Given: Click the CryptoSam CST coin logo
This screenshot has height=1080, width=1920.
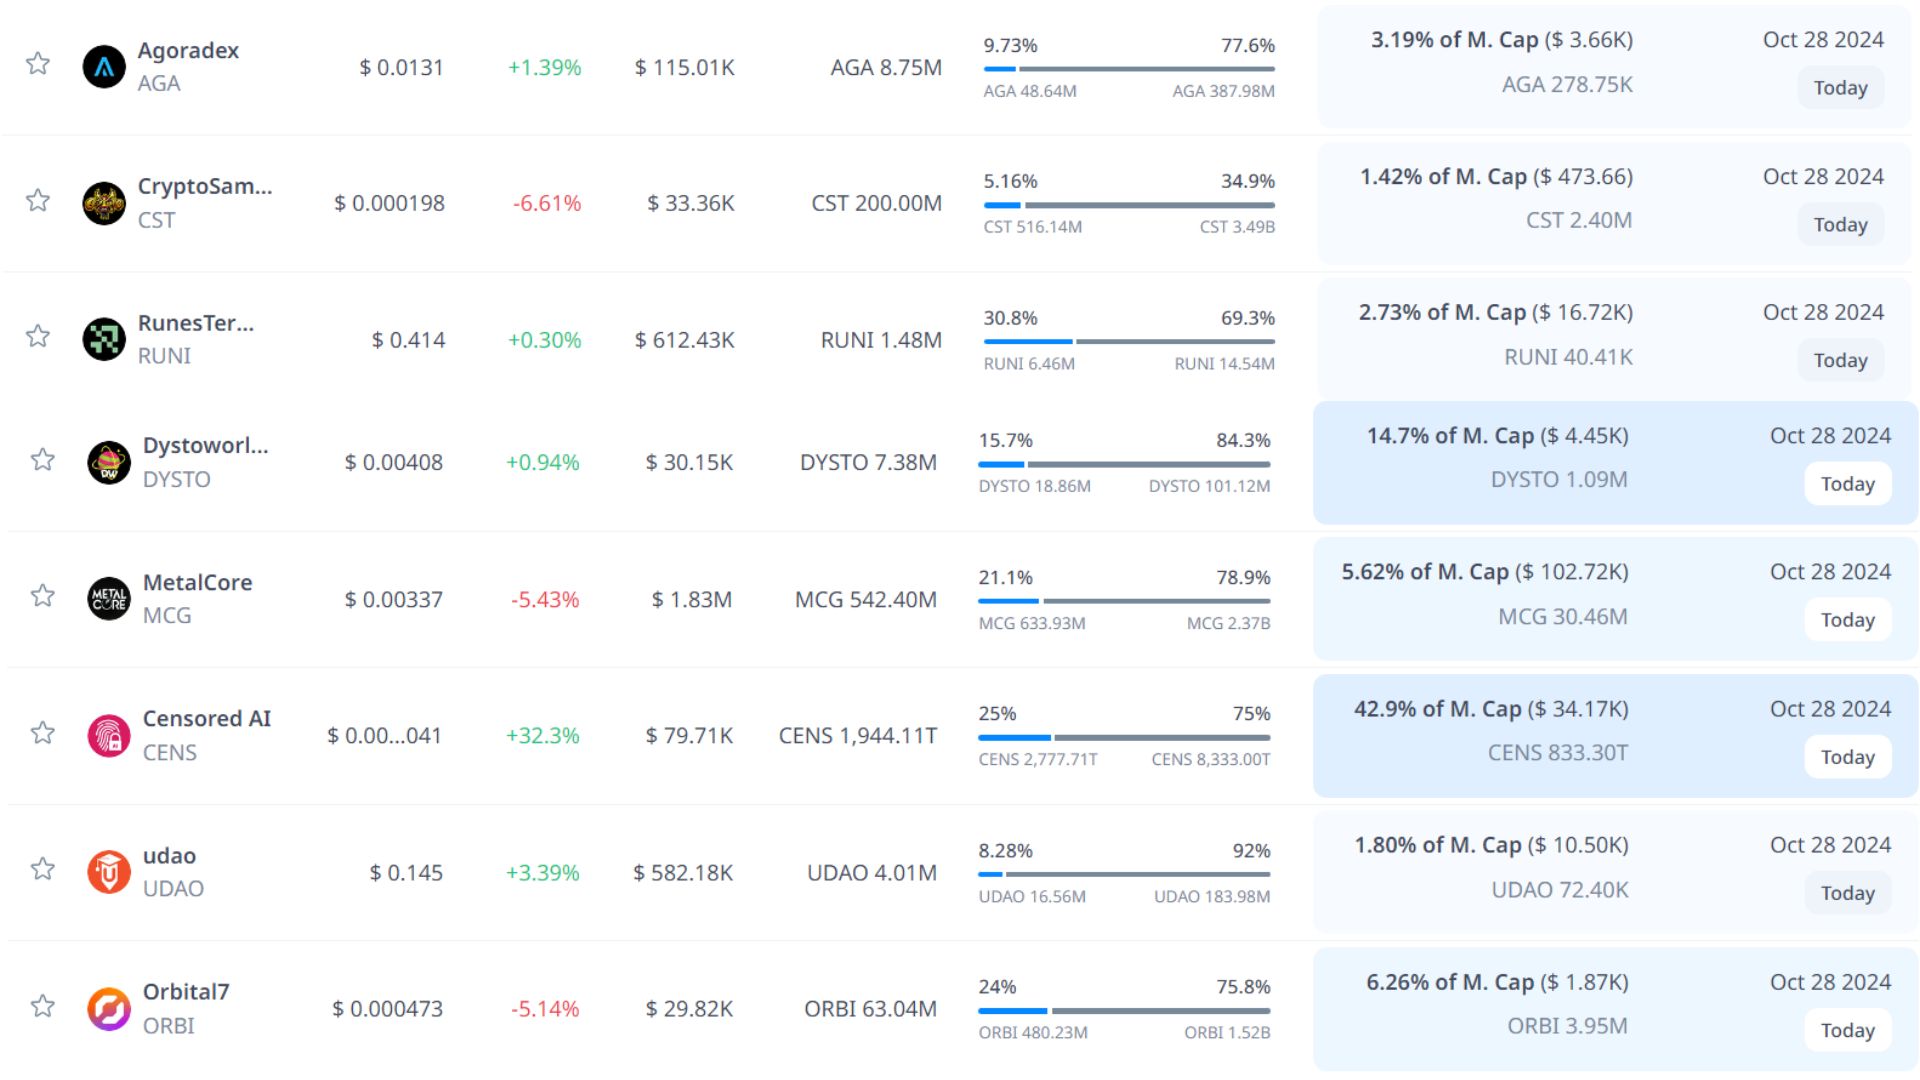Looking at the screenshot, I should [x=104, y=203].
